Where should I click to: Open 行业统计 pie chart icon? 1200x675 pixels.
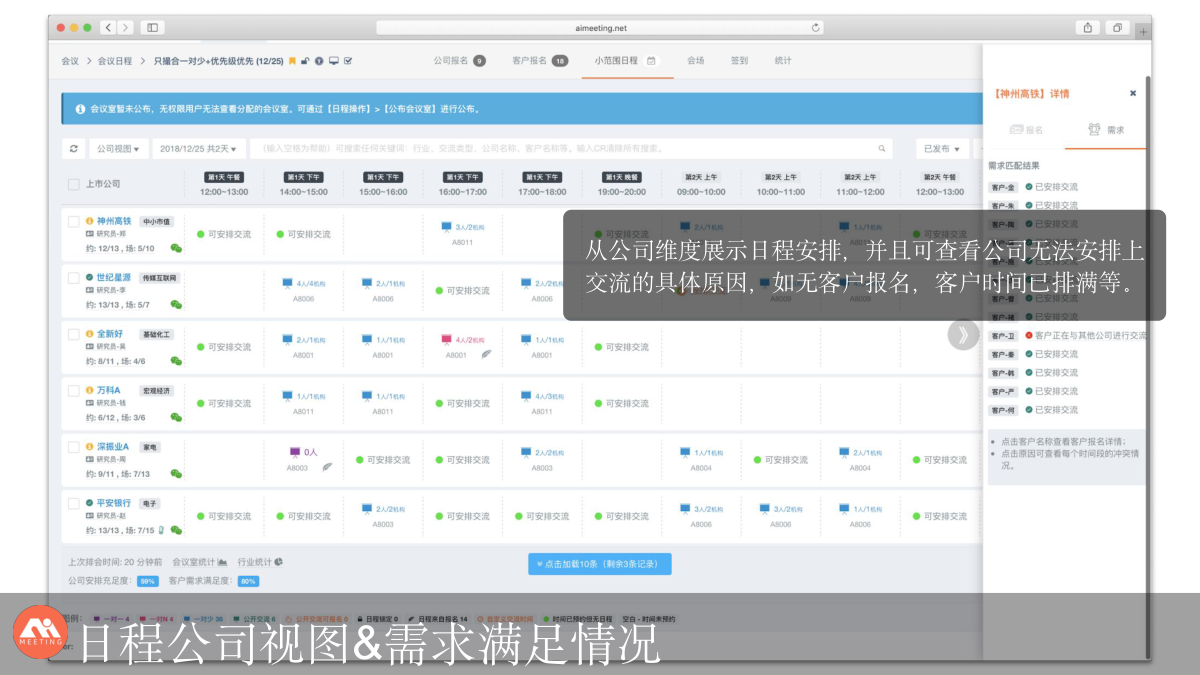coord(278,562)
